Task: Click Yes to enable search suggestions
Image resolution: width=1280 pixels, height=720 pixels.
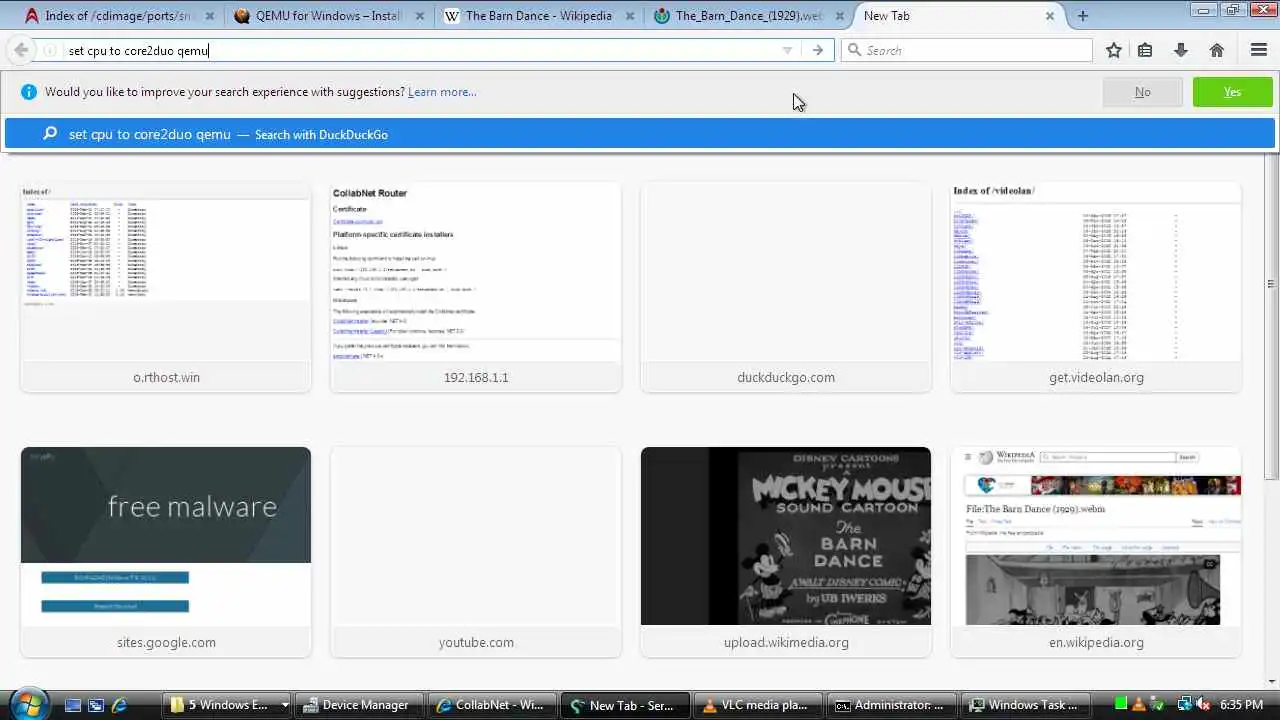Action: pos(1232,92)
